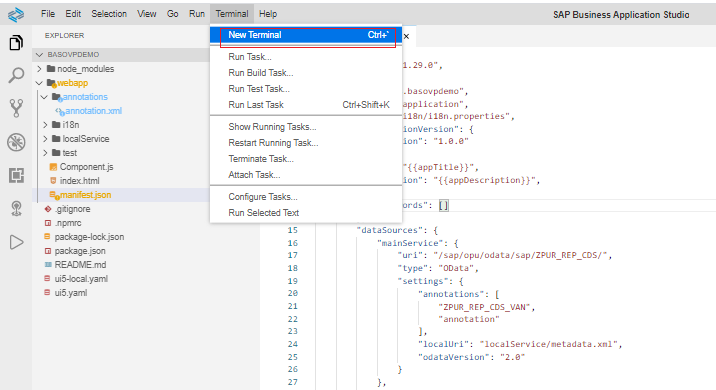Screen dimensions: 716x390
Task: Open the Source Control icon
Action: pyautogui.click(x=16, y=108)
